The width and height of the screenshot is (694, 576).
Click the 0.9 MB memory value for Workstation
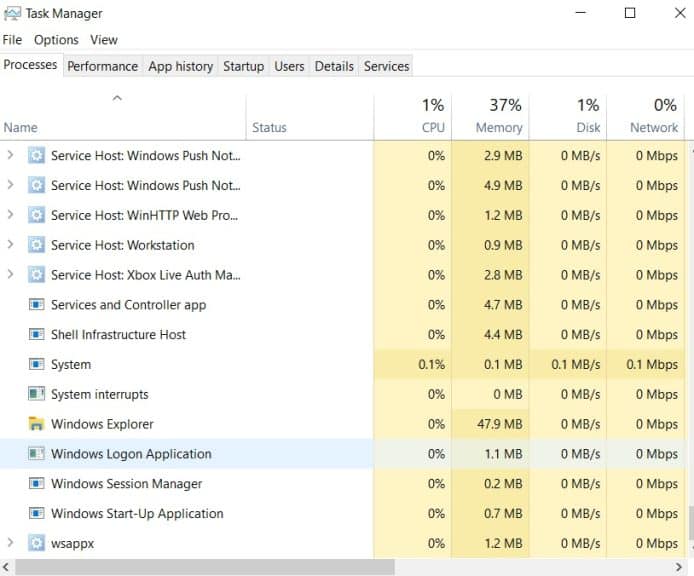click(503, 245)
